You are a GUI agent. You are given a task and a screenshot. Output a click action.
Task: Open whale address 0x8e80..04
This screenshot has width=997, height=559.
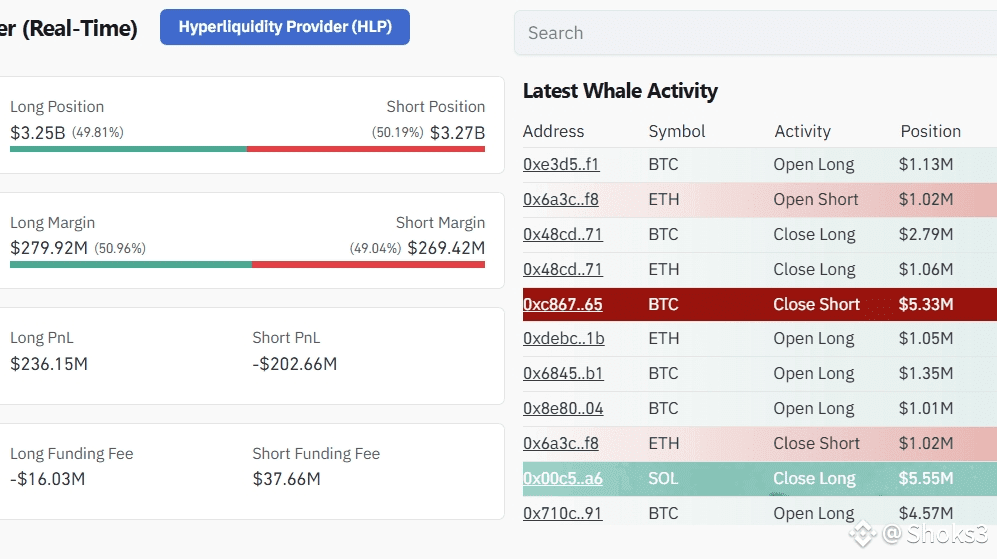click(563, 409)
